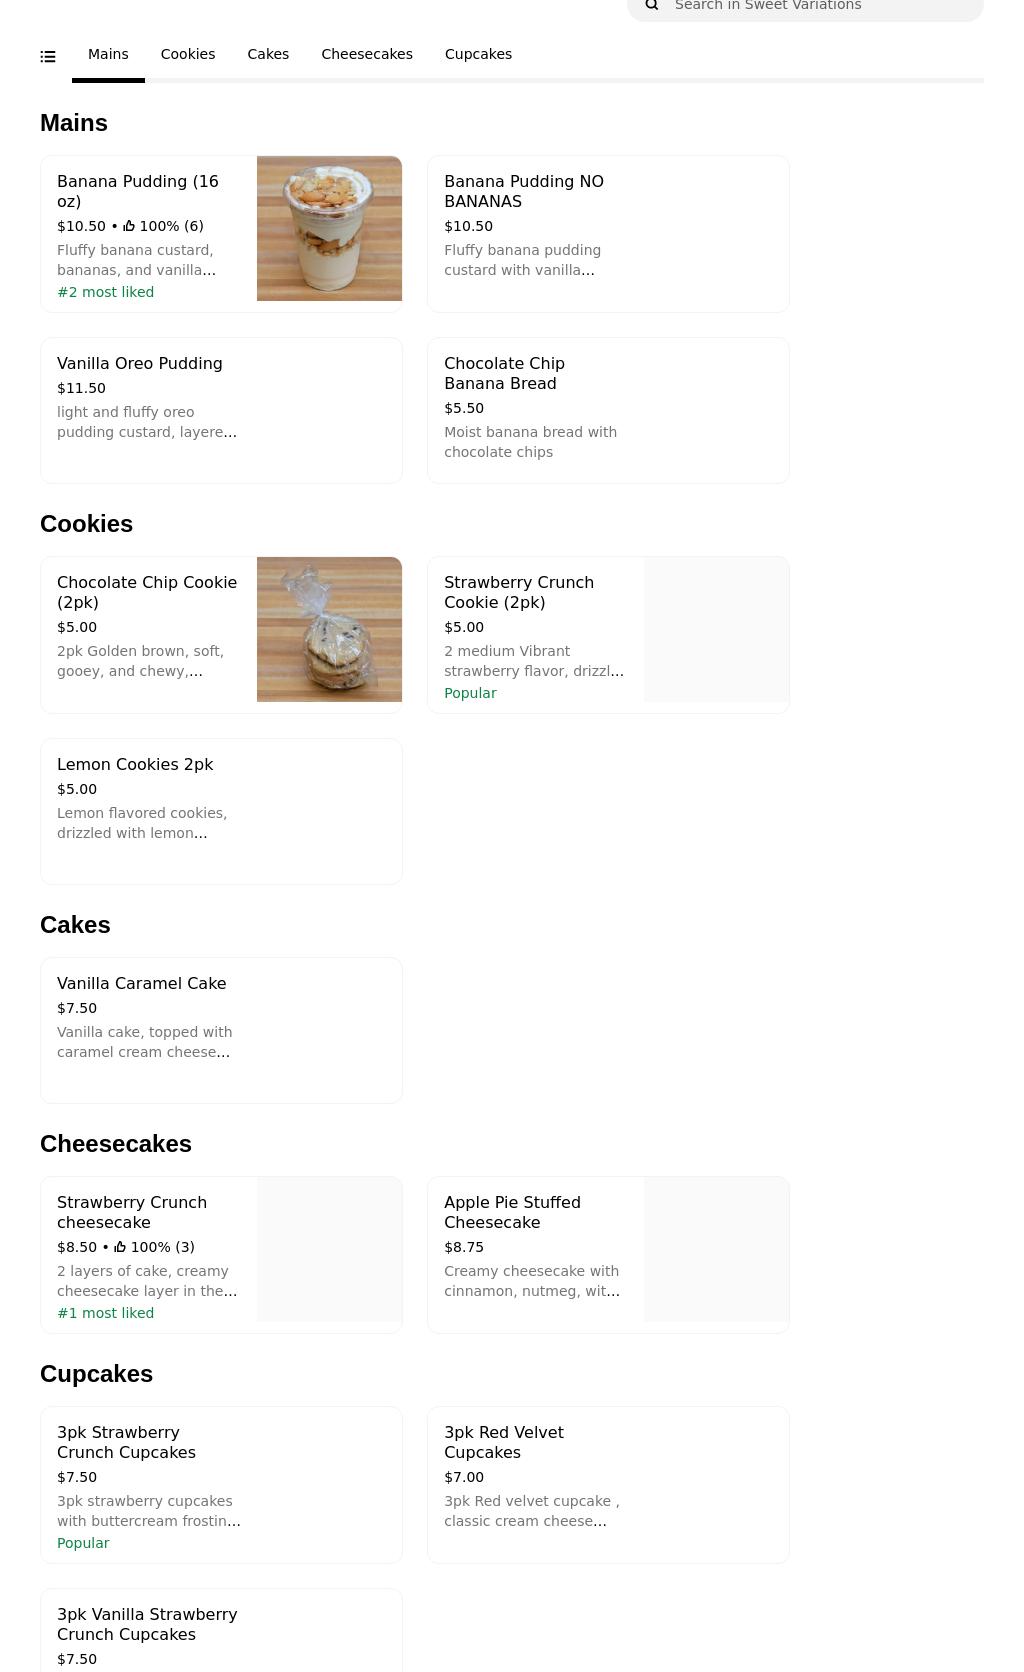Viewport: 1024px width, 1672px height.
Task: Switch to the Cheesecakes tab
Action: click(366, 54)
